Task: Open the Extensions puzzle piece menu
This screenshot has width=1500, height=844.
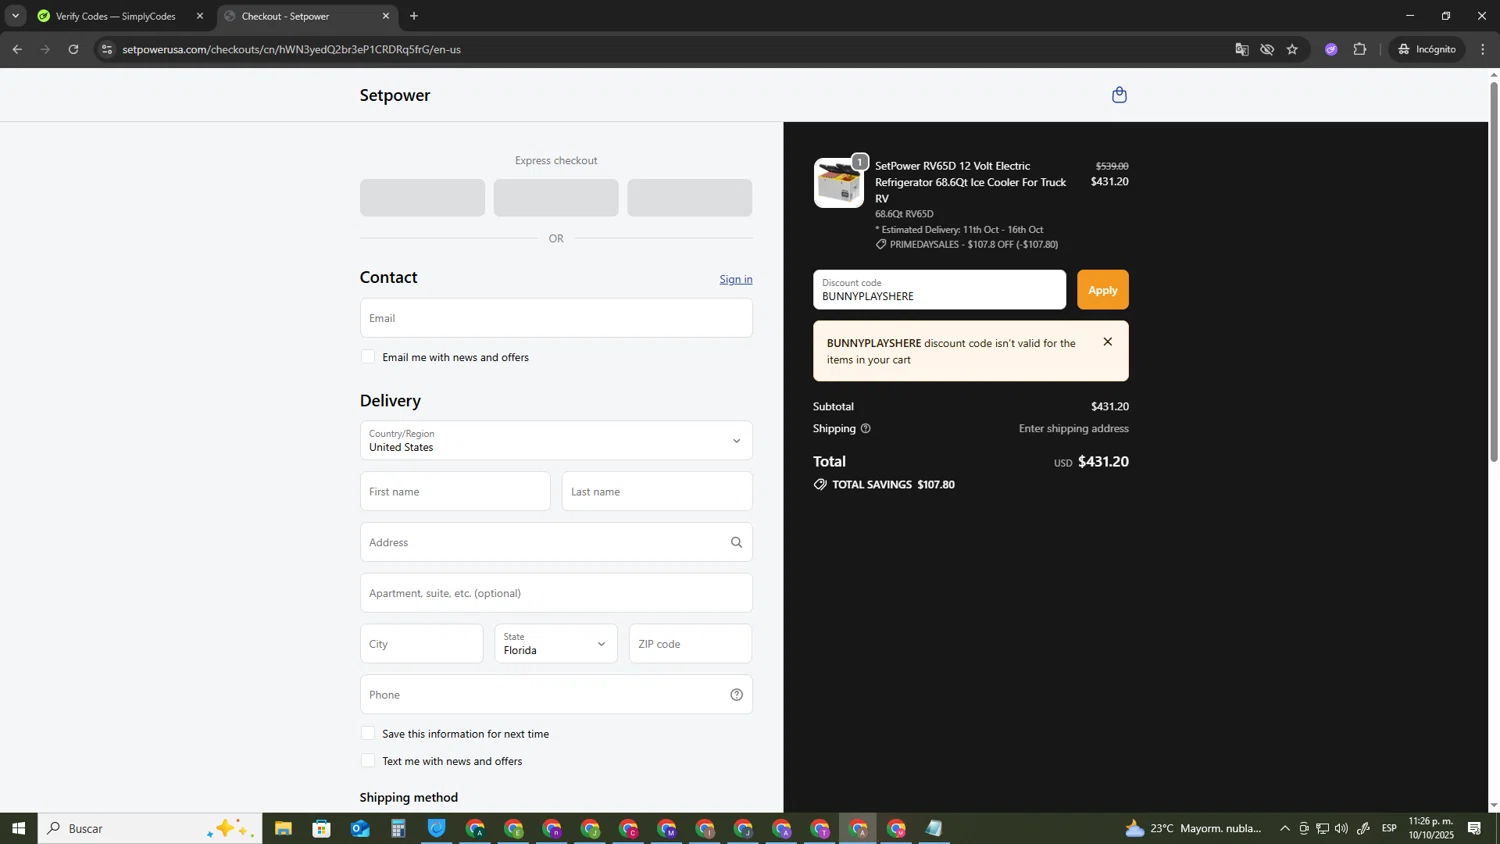Action: coord(1360,49)
